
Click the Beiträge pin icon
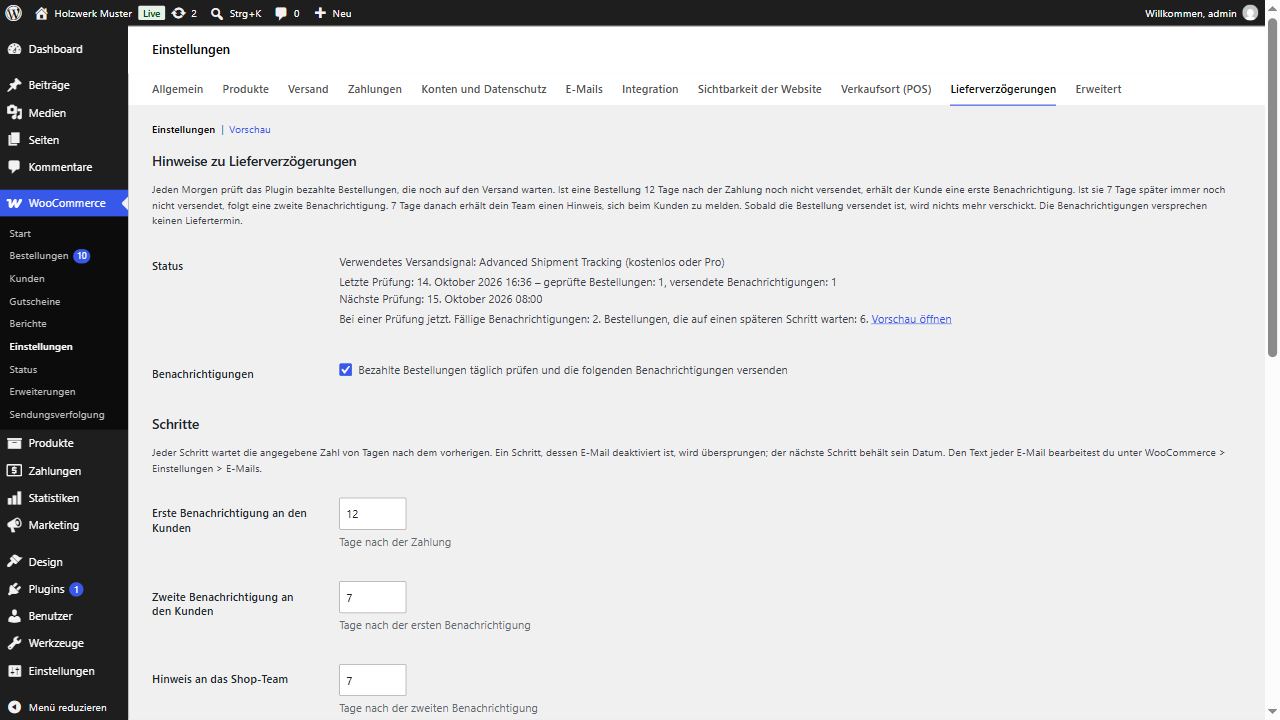15,85
